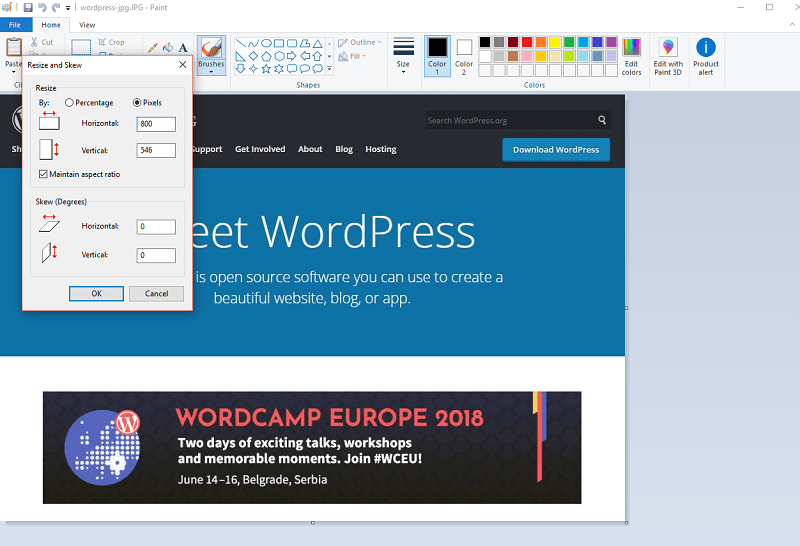The image size is (800, 546).
Task: Choose the Diamond shape
Action: [x=254, y=56]
